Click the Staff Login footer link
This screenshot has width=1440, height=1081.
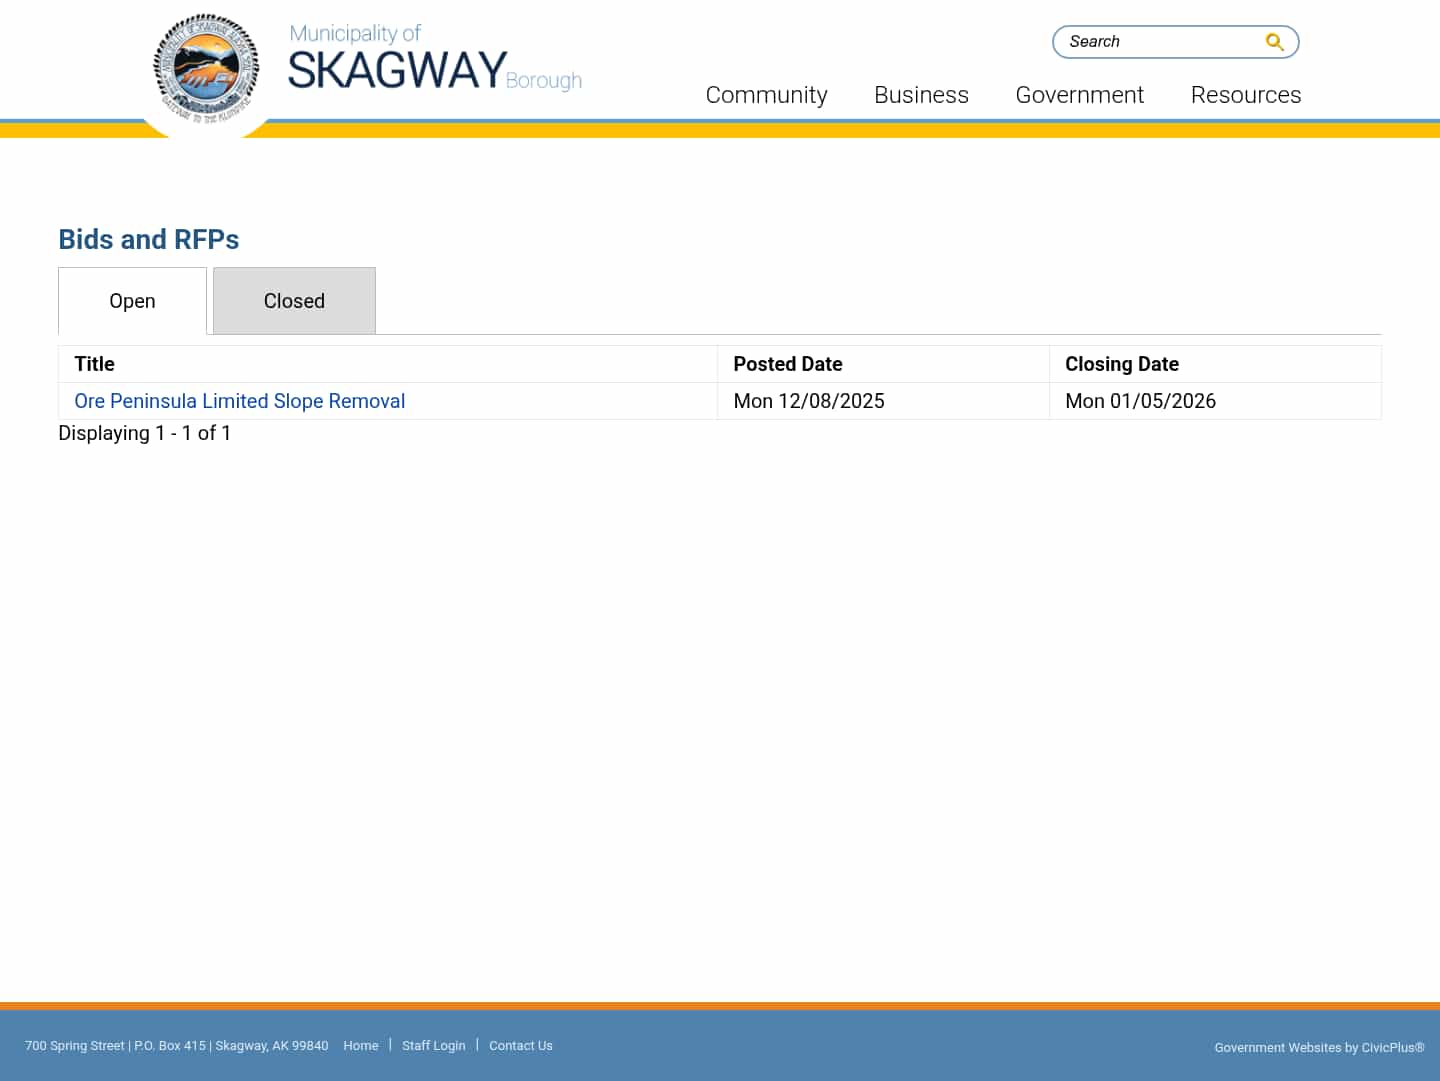(434, 1045)
